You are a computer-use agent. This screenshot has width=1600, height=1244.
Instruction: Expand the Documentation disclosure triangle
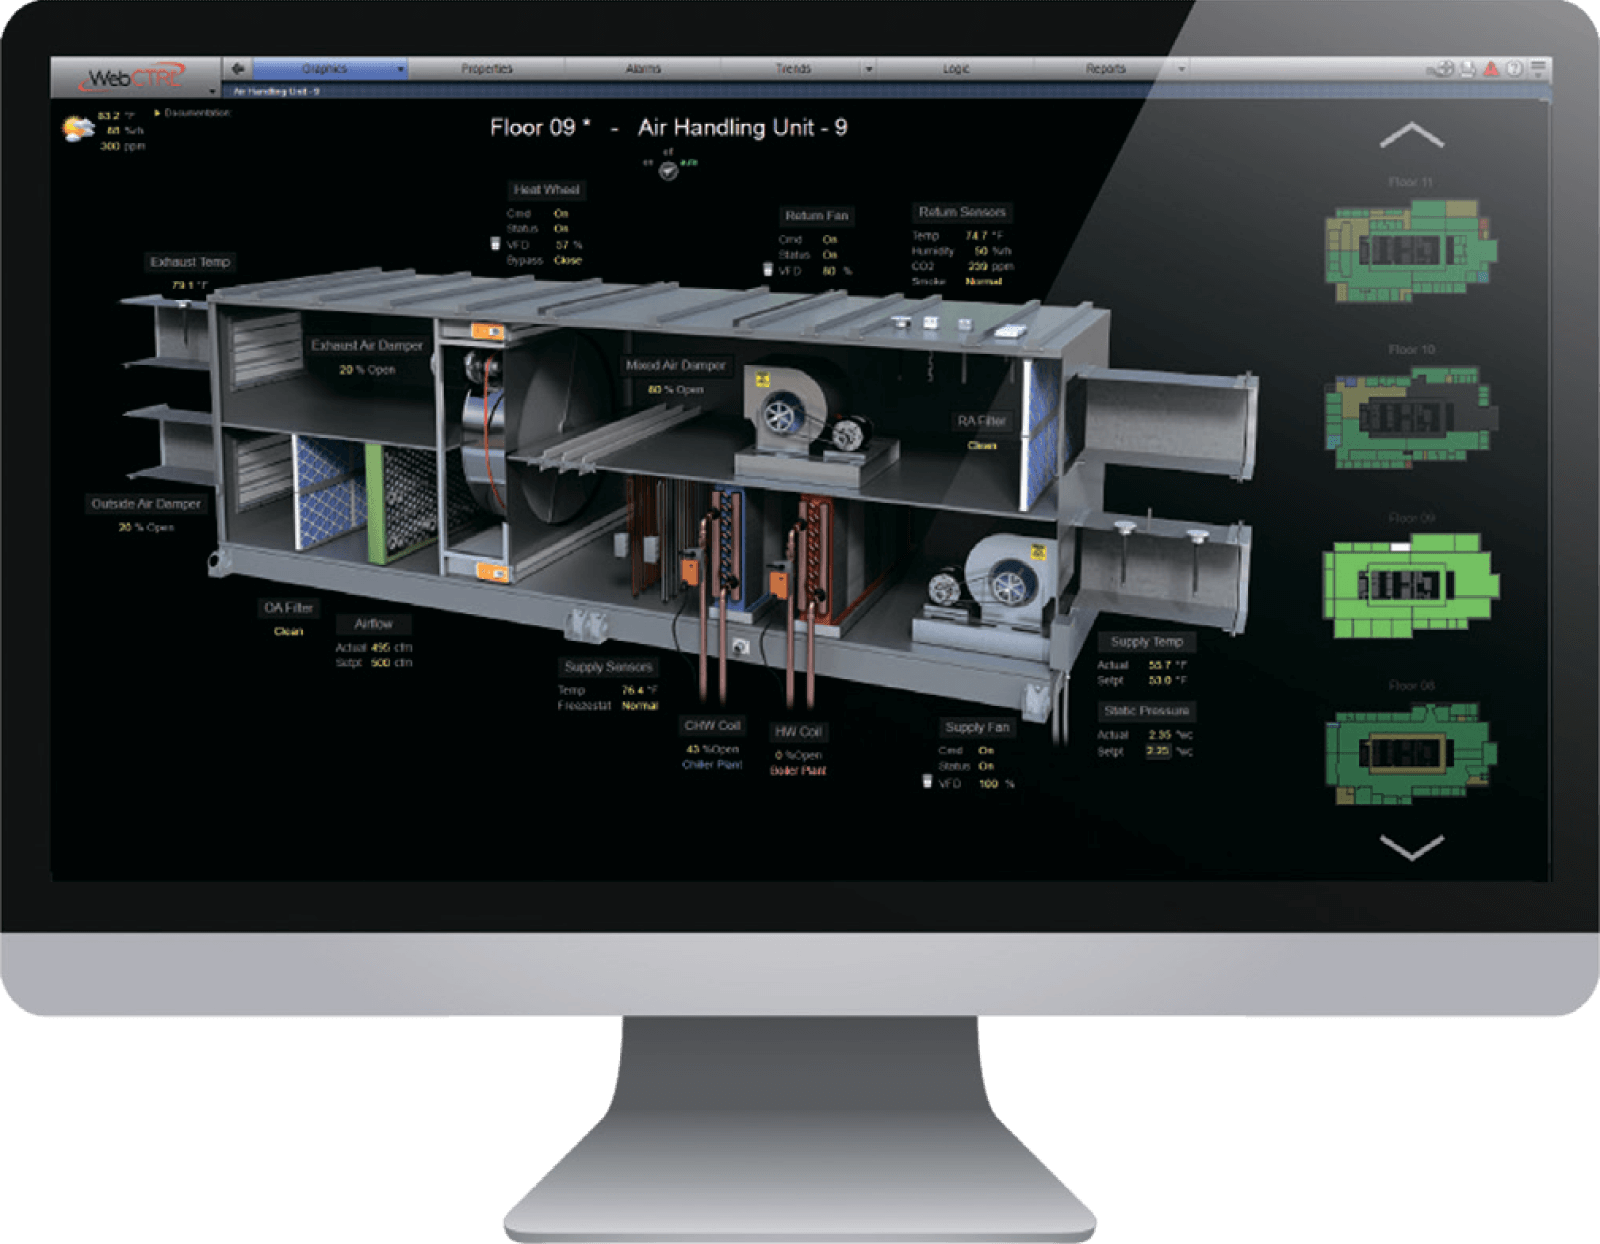pos(158,113)
